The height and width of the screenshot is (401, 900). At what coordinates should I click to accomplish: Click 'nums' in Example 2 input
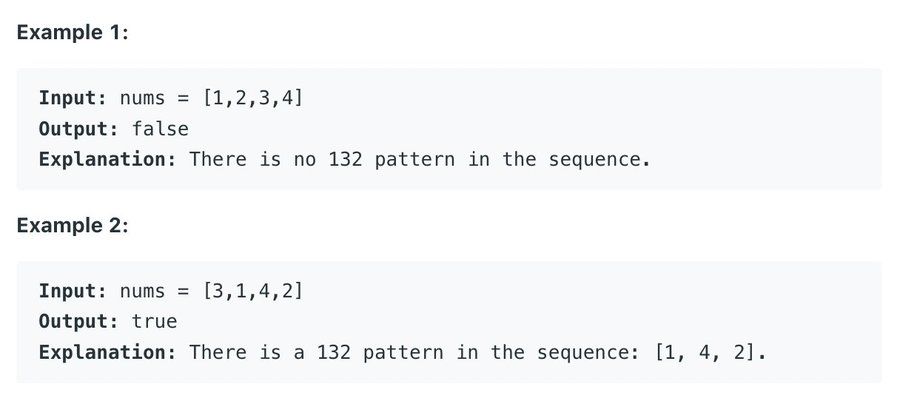pos(142,291)
